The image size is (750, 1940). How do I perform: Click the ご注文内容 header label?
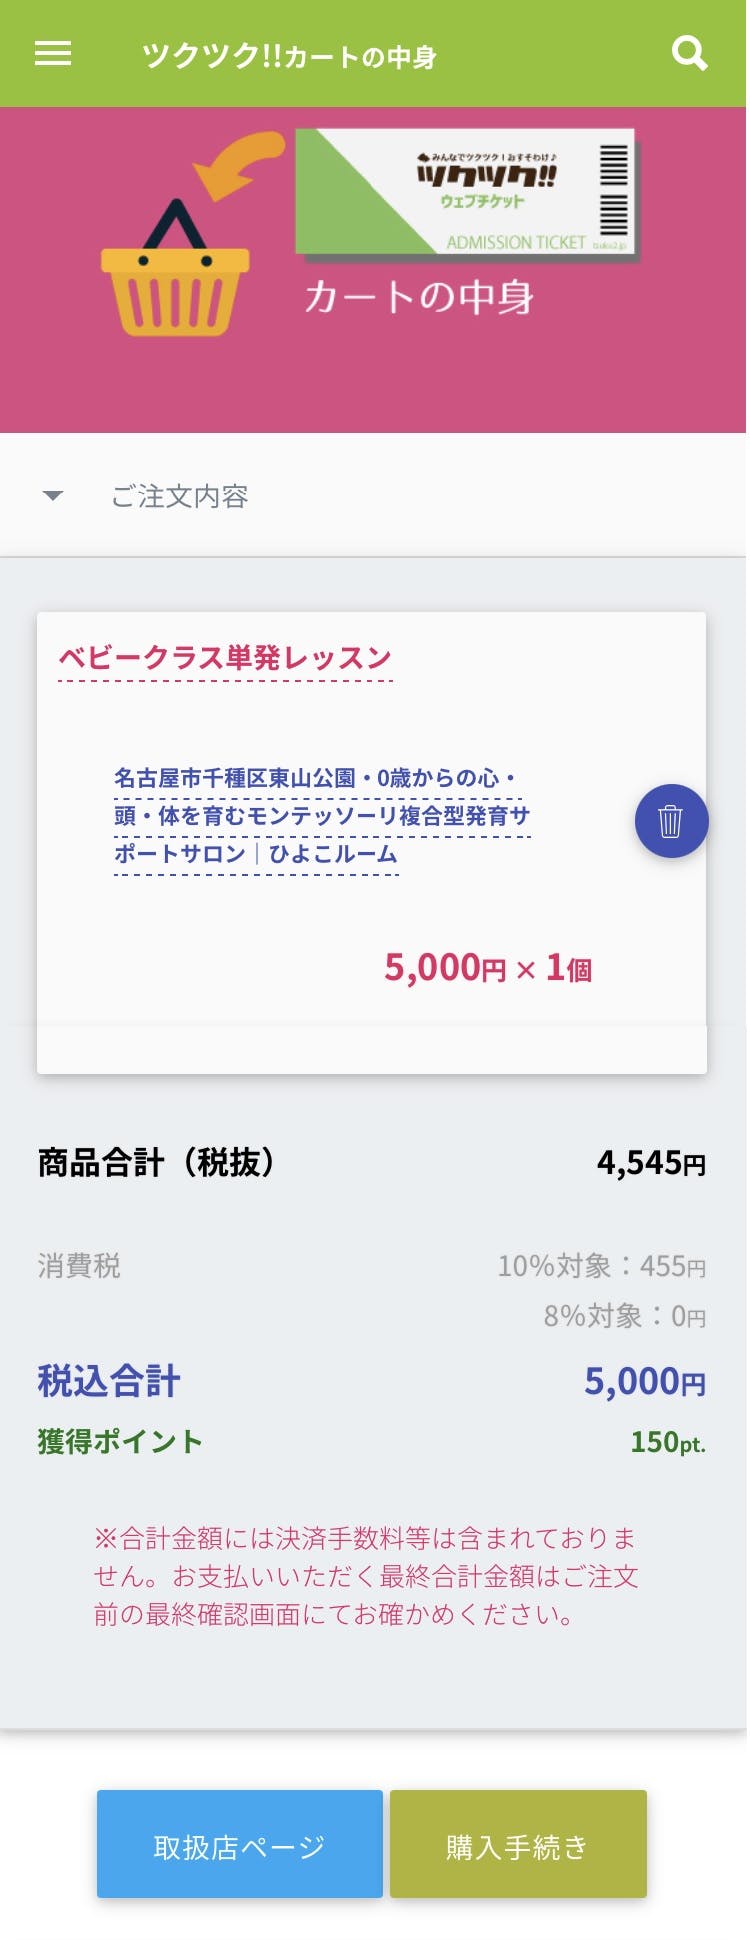pos(179,496)
